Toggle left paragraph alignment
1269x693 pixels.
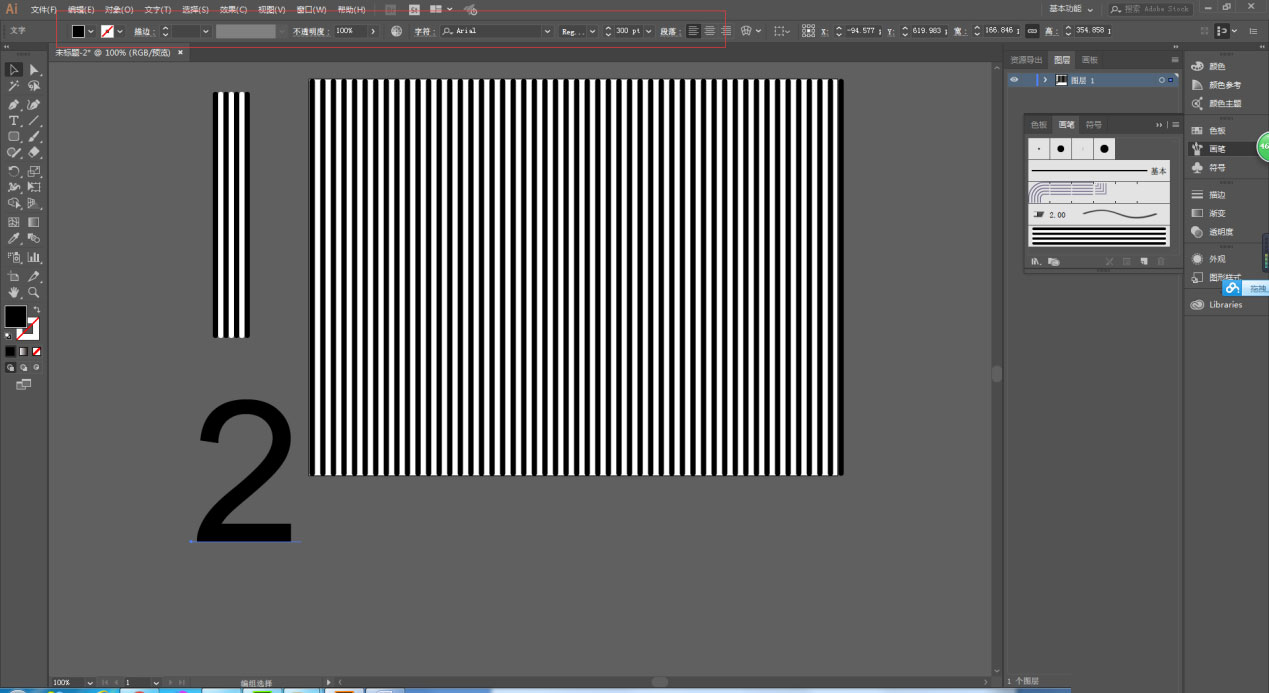click(693, 31)
